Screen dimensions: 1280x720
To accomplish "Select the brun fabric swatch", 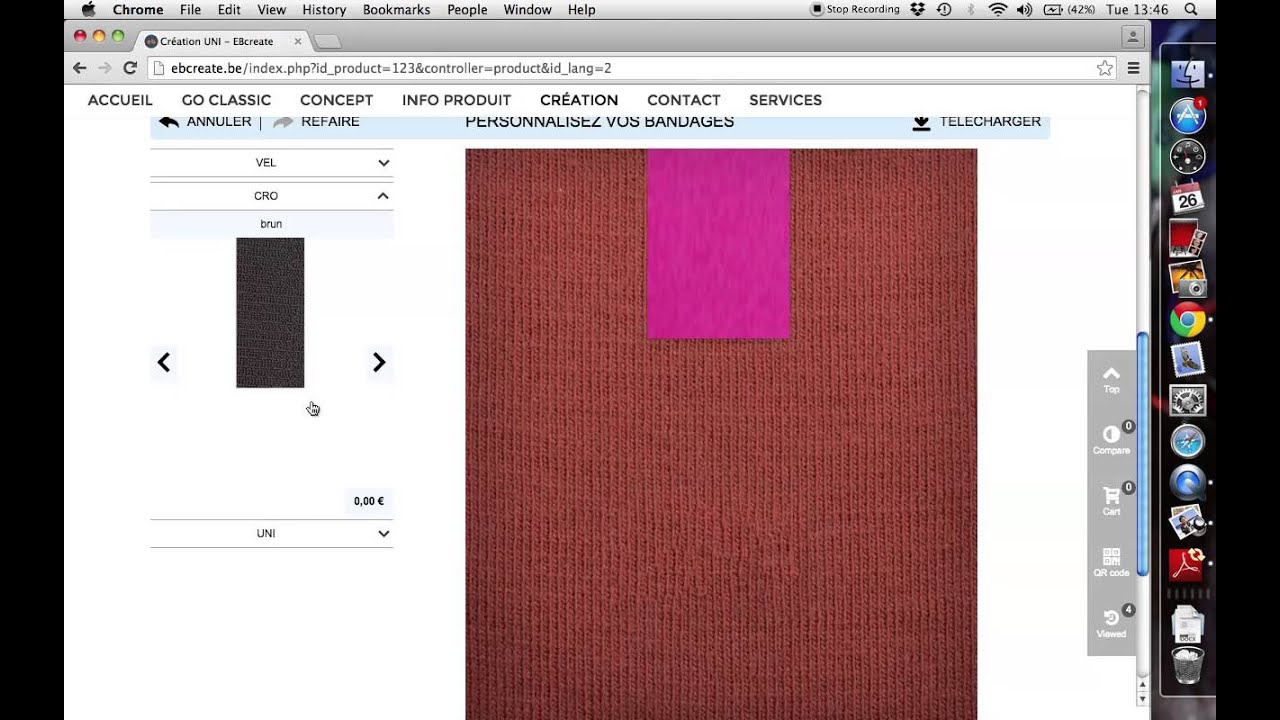I will [x=270, y=313].
